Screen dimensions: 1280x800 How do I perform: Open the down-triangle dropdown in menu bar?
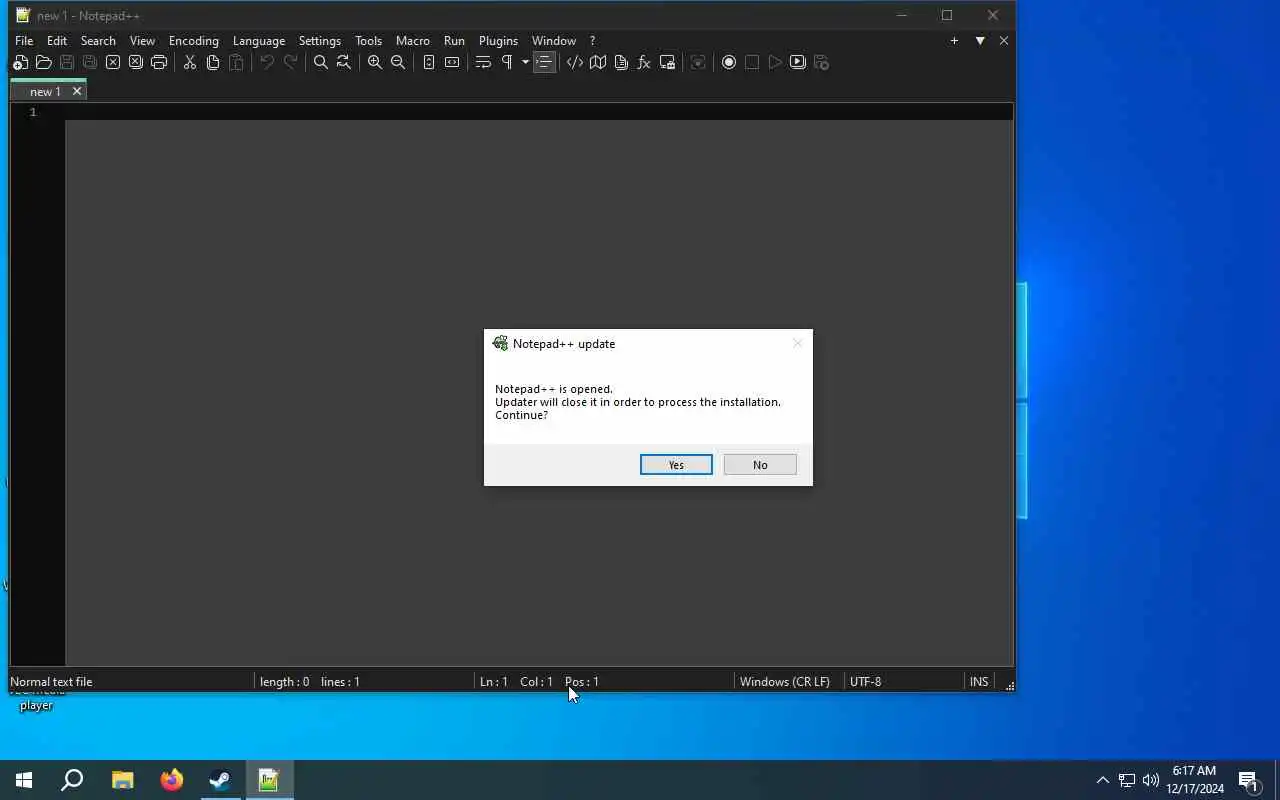point(980,41)
